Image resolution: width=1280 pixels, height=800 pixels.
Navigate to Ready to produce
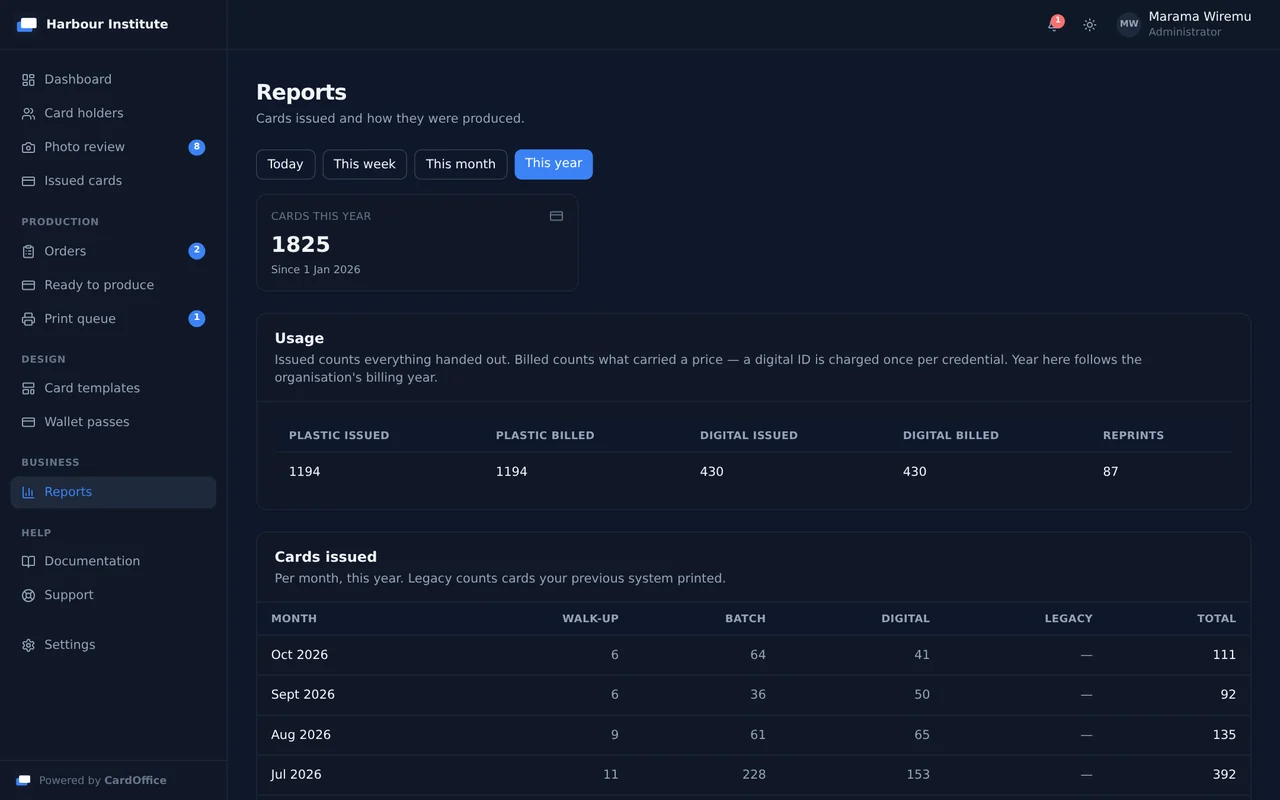113,285
